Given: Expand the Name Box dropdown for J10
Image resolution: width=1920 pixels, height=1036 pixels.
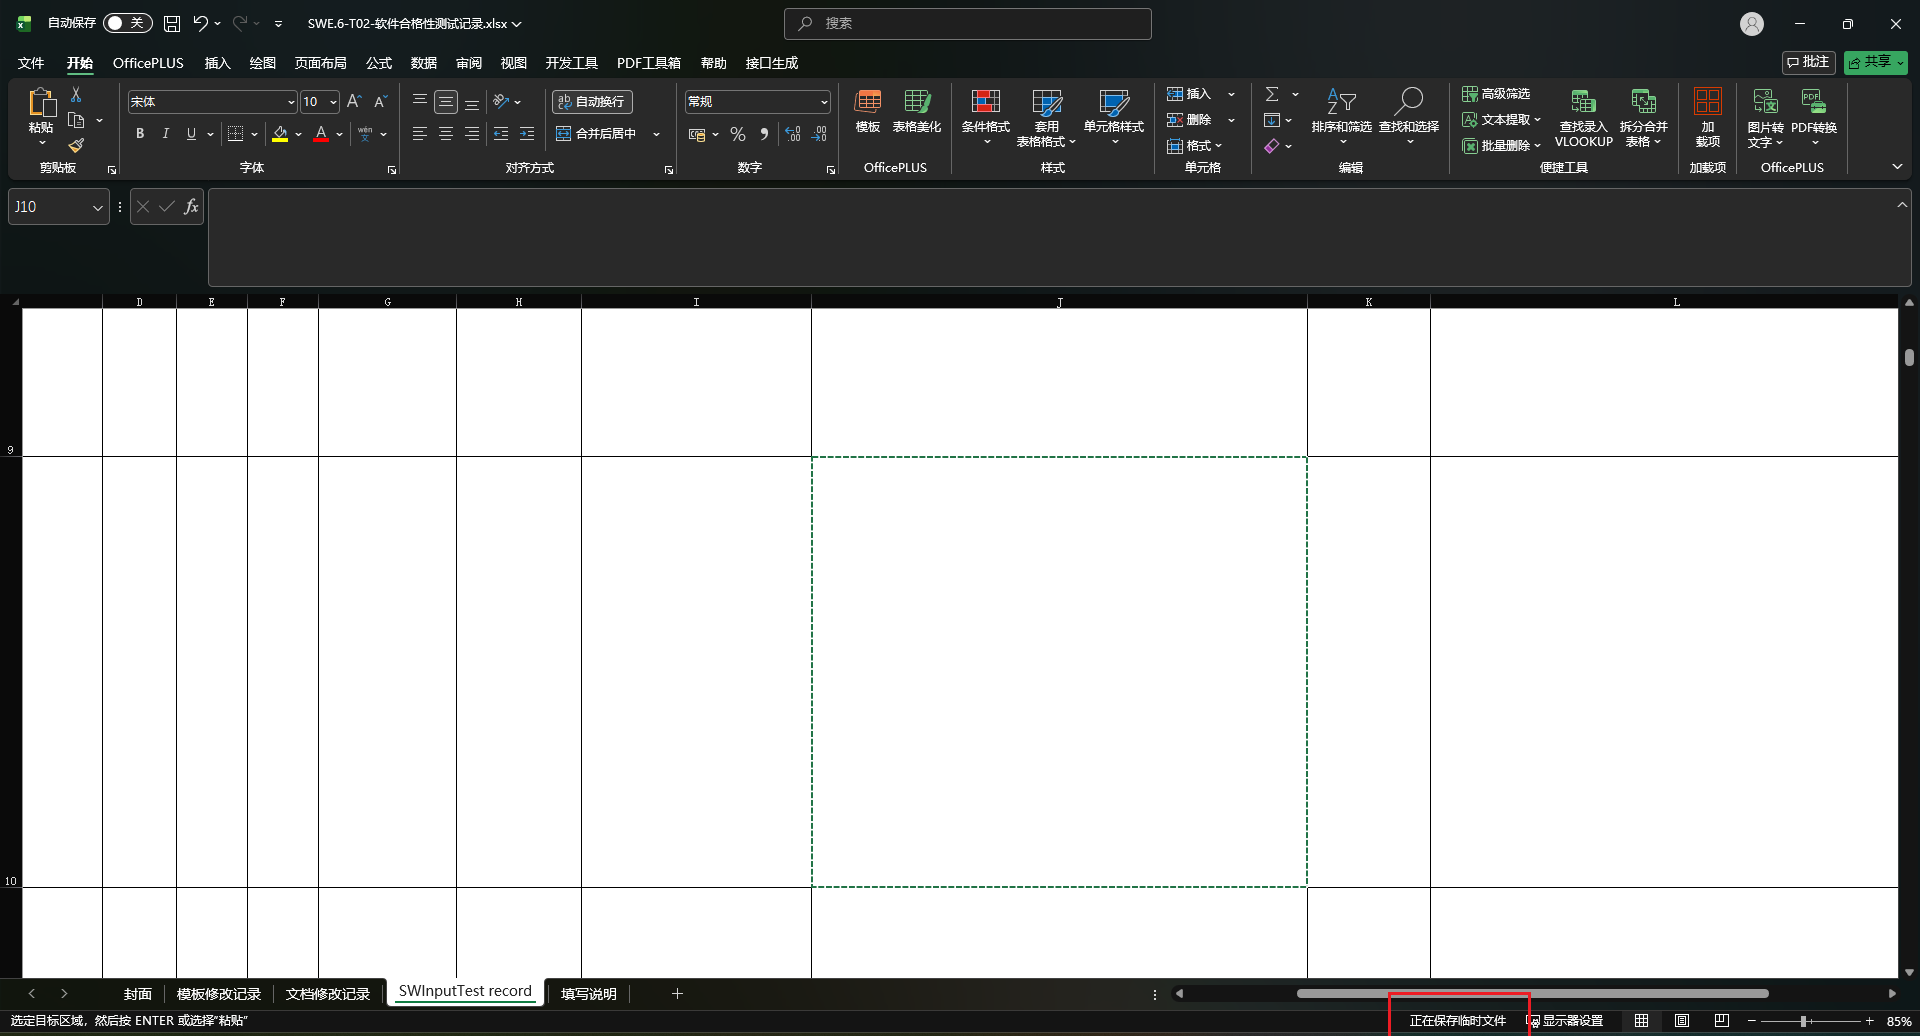Looking at the screenshot, I should tap(97, 207).
